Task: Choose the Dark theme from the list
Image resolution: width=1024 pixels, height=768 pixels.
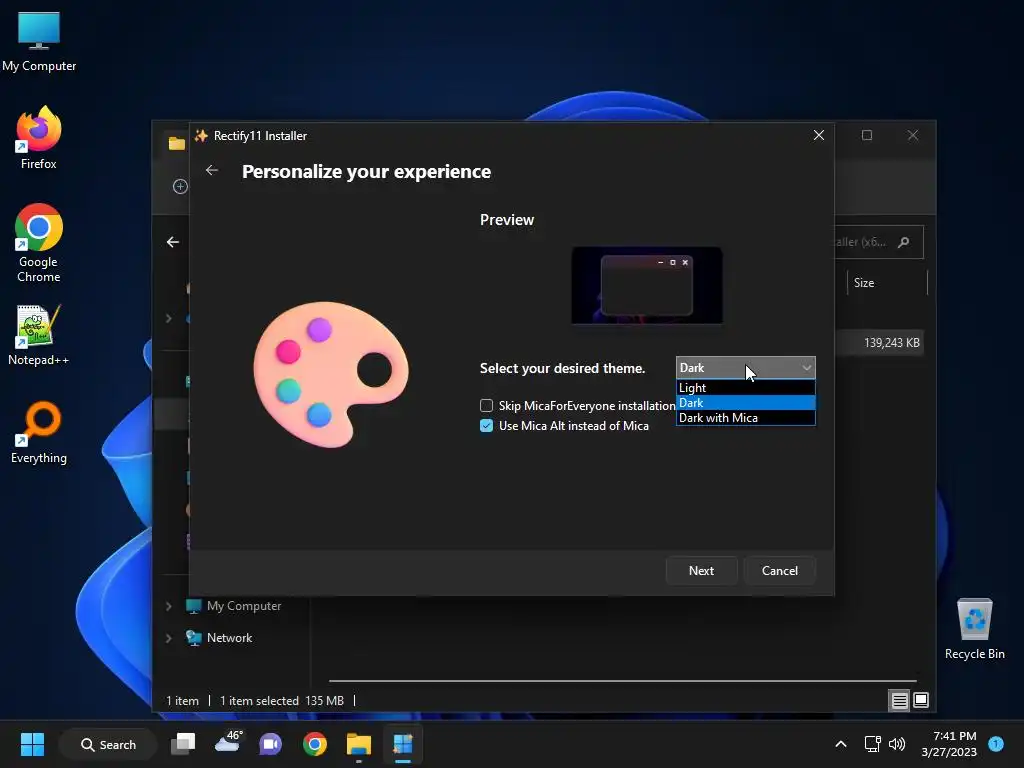Action: (x=745, y=402)
